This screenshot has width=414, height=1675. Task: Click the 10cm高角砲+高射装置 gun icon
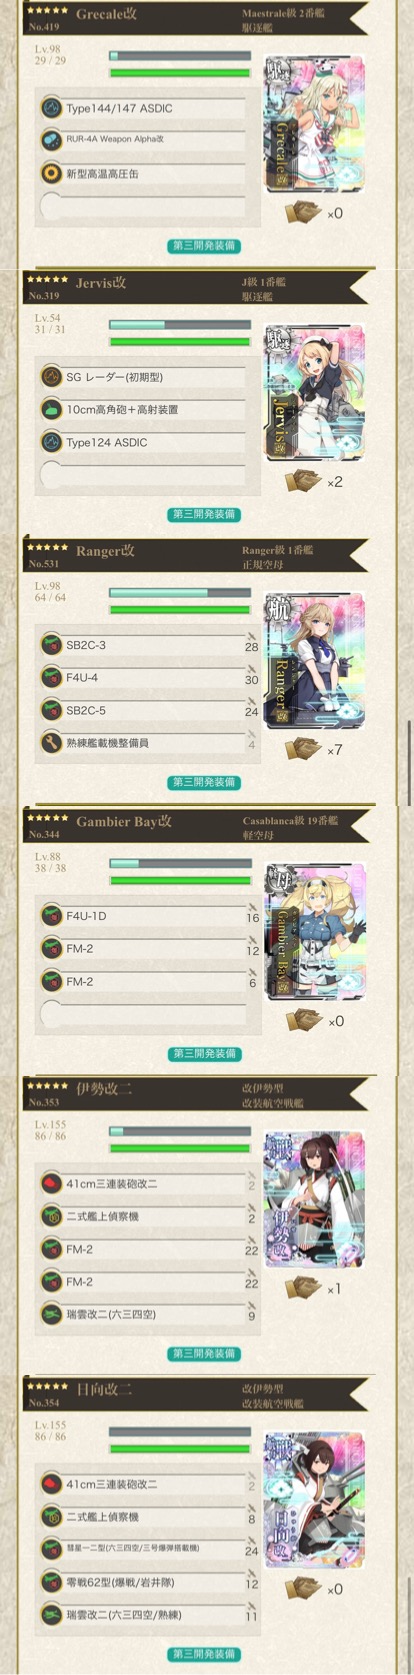click(52, 410)
